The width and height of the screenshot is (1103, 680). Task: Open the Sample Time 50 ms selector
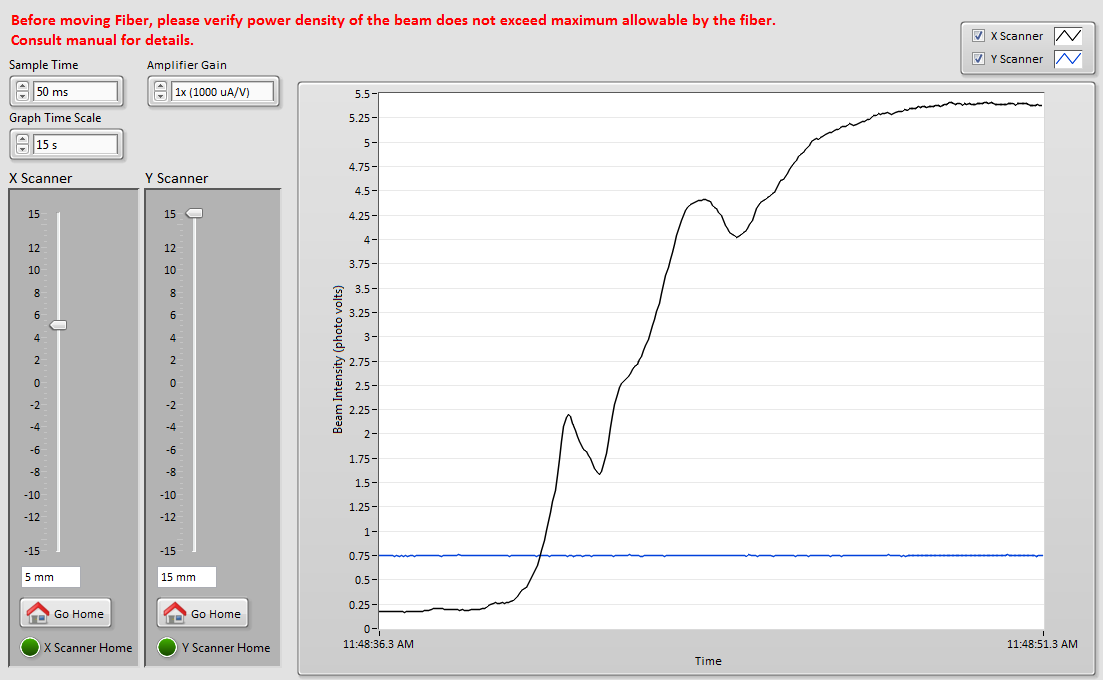click(x=75, y=92)
